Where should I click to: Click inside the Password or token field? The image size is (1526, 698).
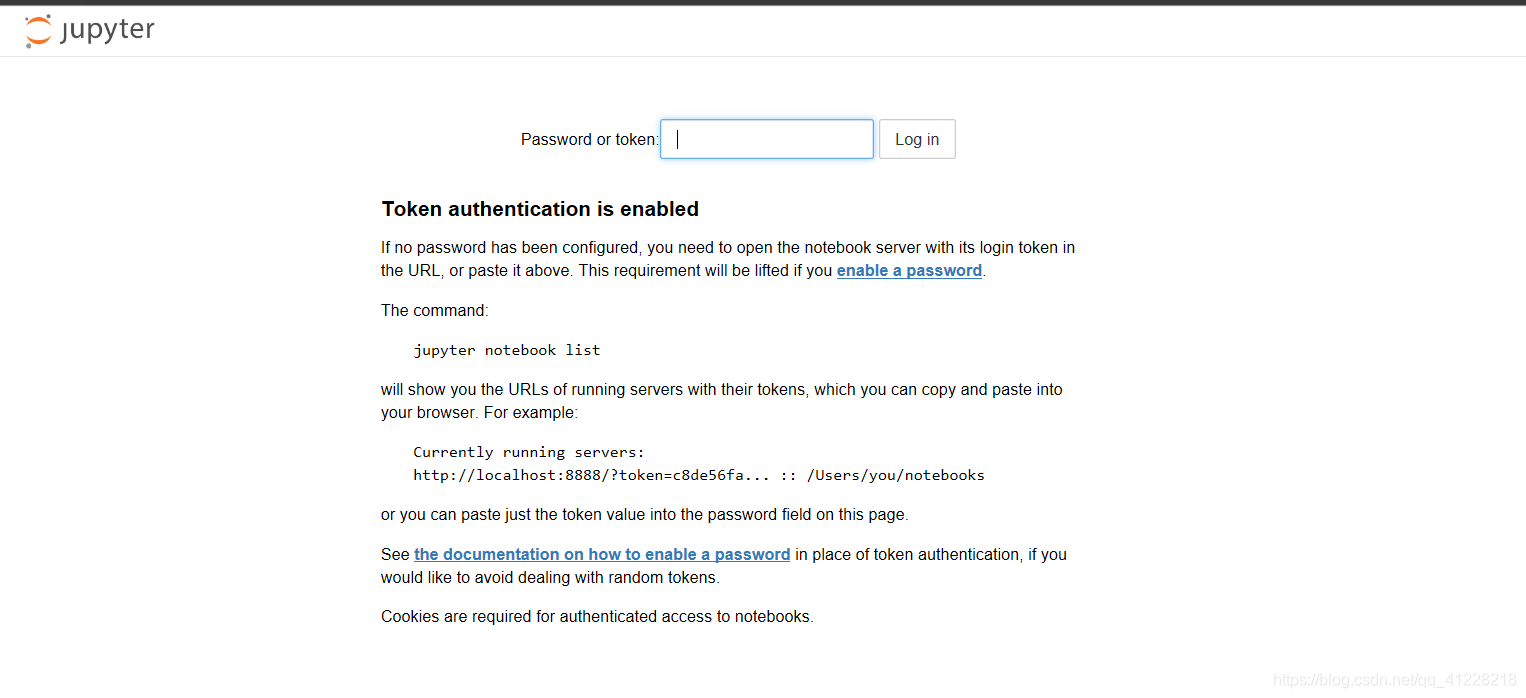click(766, 139)
